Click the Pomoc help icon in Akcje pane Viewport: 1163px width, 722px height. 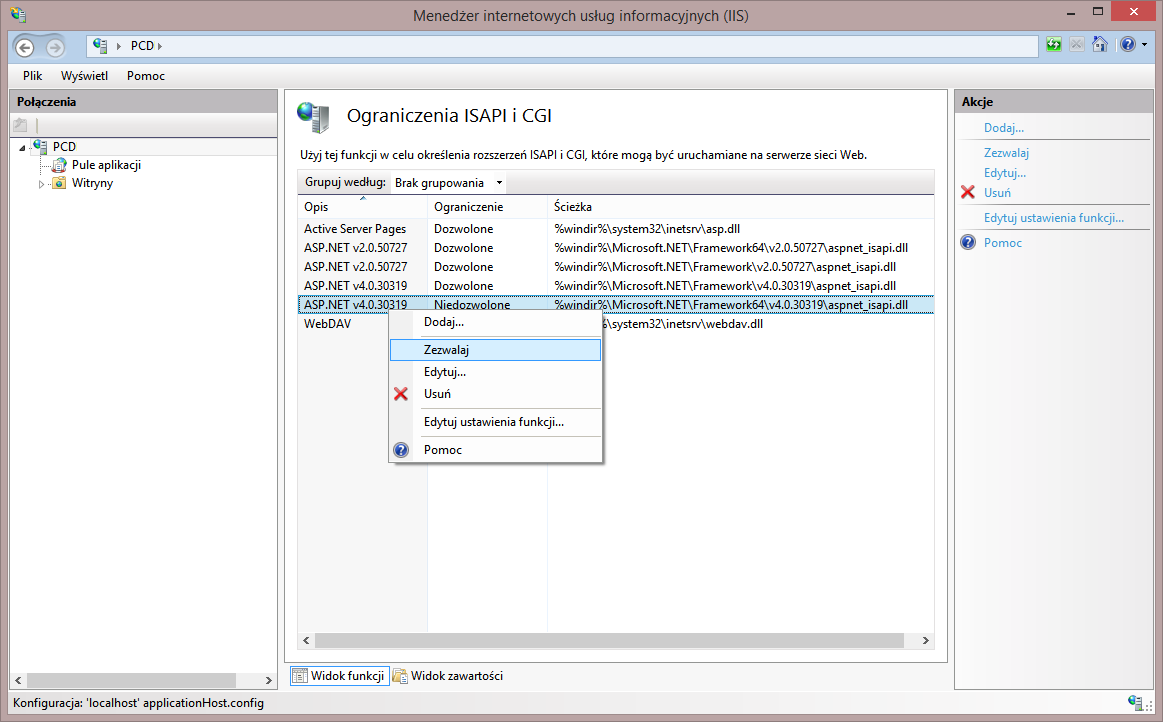pyautogui.click(x=968, y=243)
